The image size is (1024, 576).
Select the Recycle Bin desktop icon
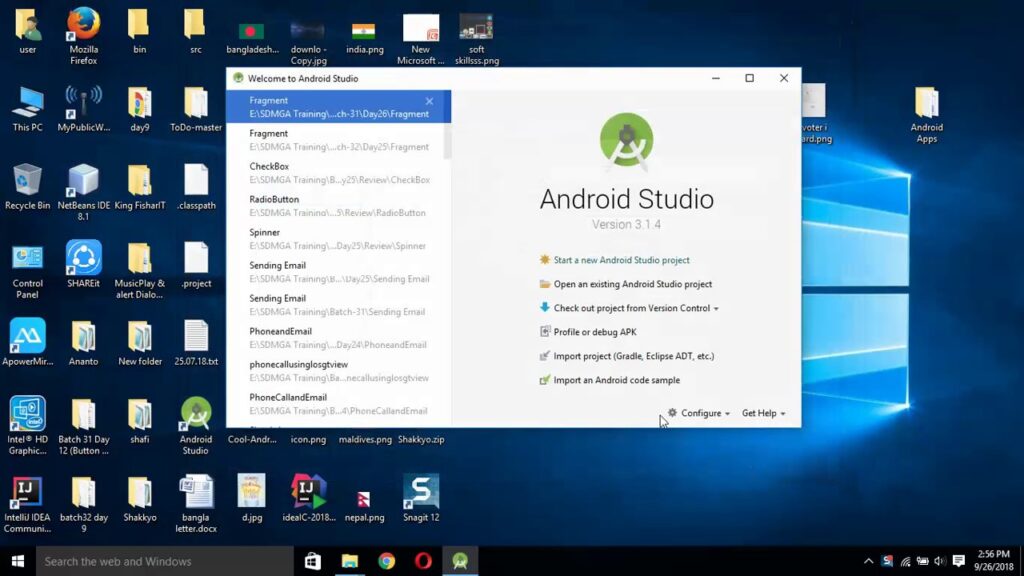(27, 187)
